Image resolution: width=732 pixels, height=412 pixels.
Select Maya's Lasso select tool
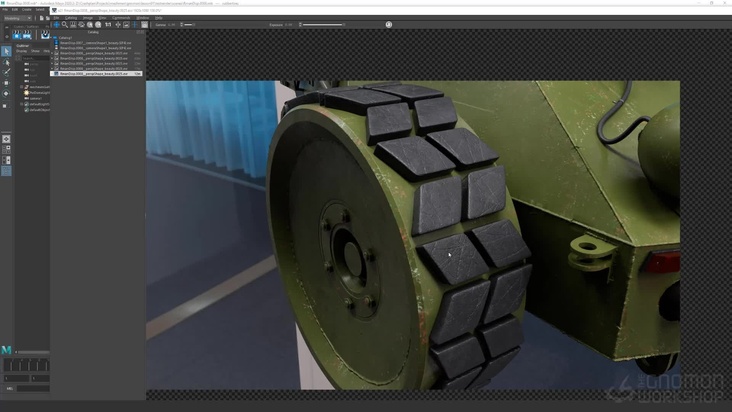click(6, 63)
